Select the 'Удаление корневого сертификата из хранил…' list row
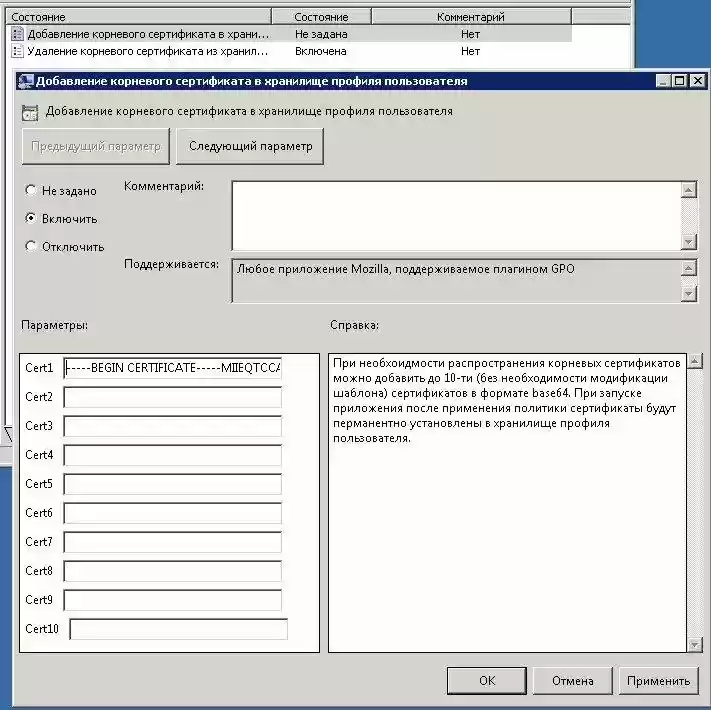Screen dimensions: 711x710 click(290, 51)
